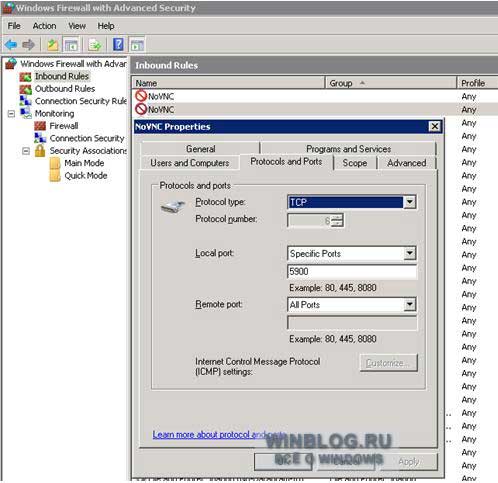This screenshot has width=498, height=483.
Task: Select Inbound Rules in the tree
Action: 62,76
